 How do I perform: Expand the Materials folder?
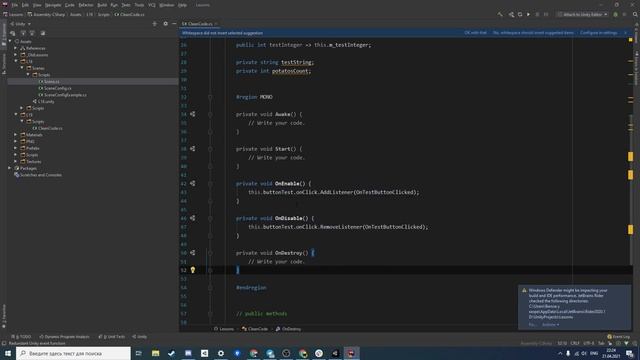point(16,135)
